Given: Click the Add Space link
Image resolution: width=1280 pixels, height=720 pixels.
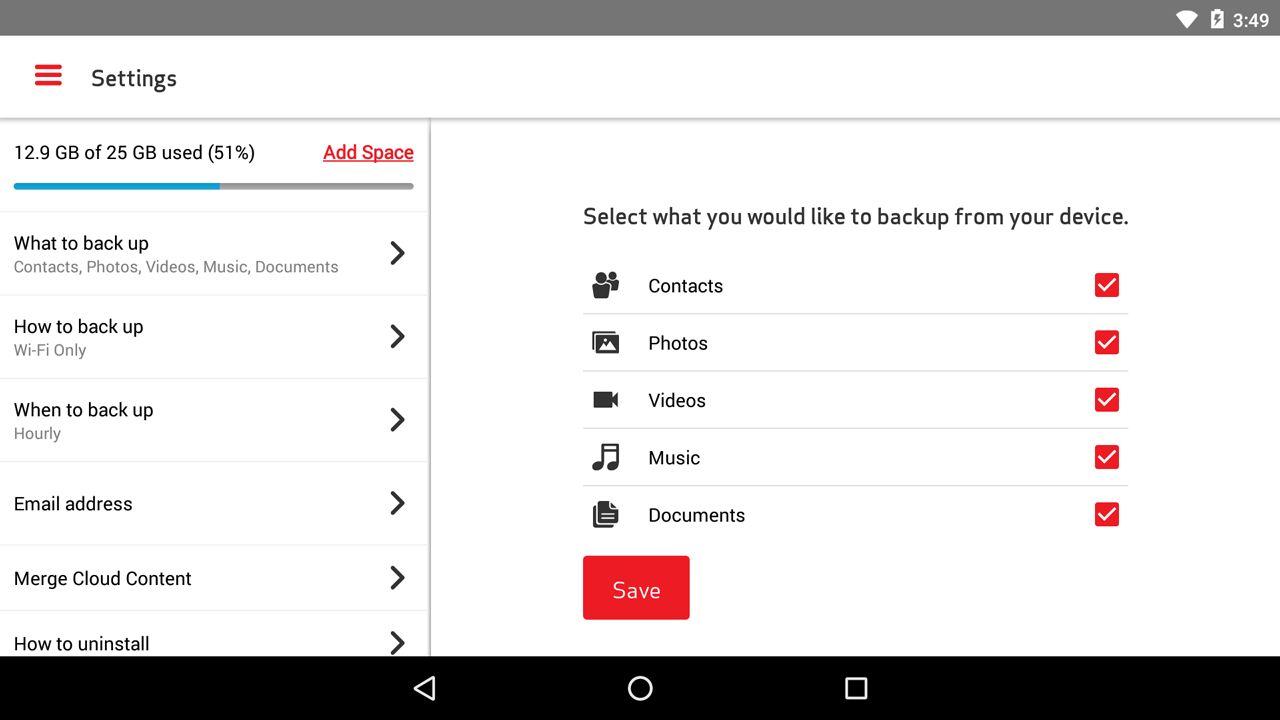Looking at the screenshot, I should click(368, 152).
